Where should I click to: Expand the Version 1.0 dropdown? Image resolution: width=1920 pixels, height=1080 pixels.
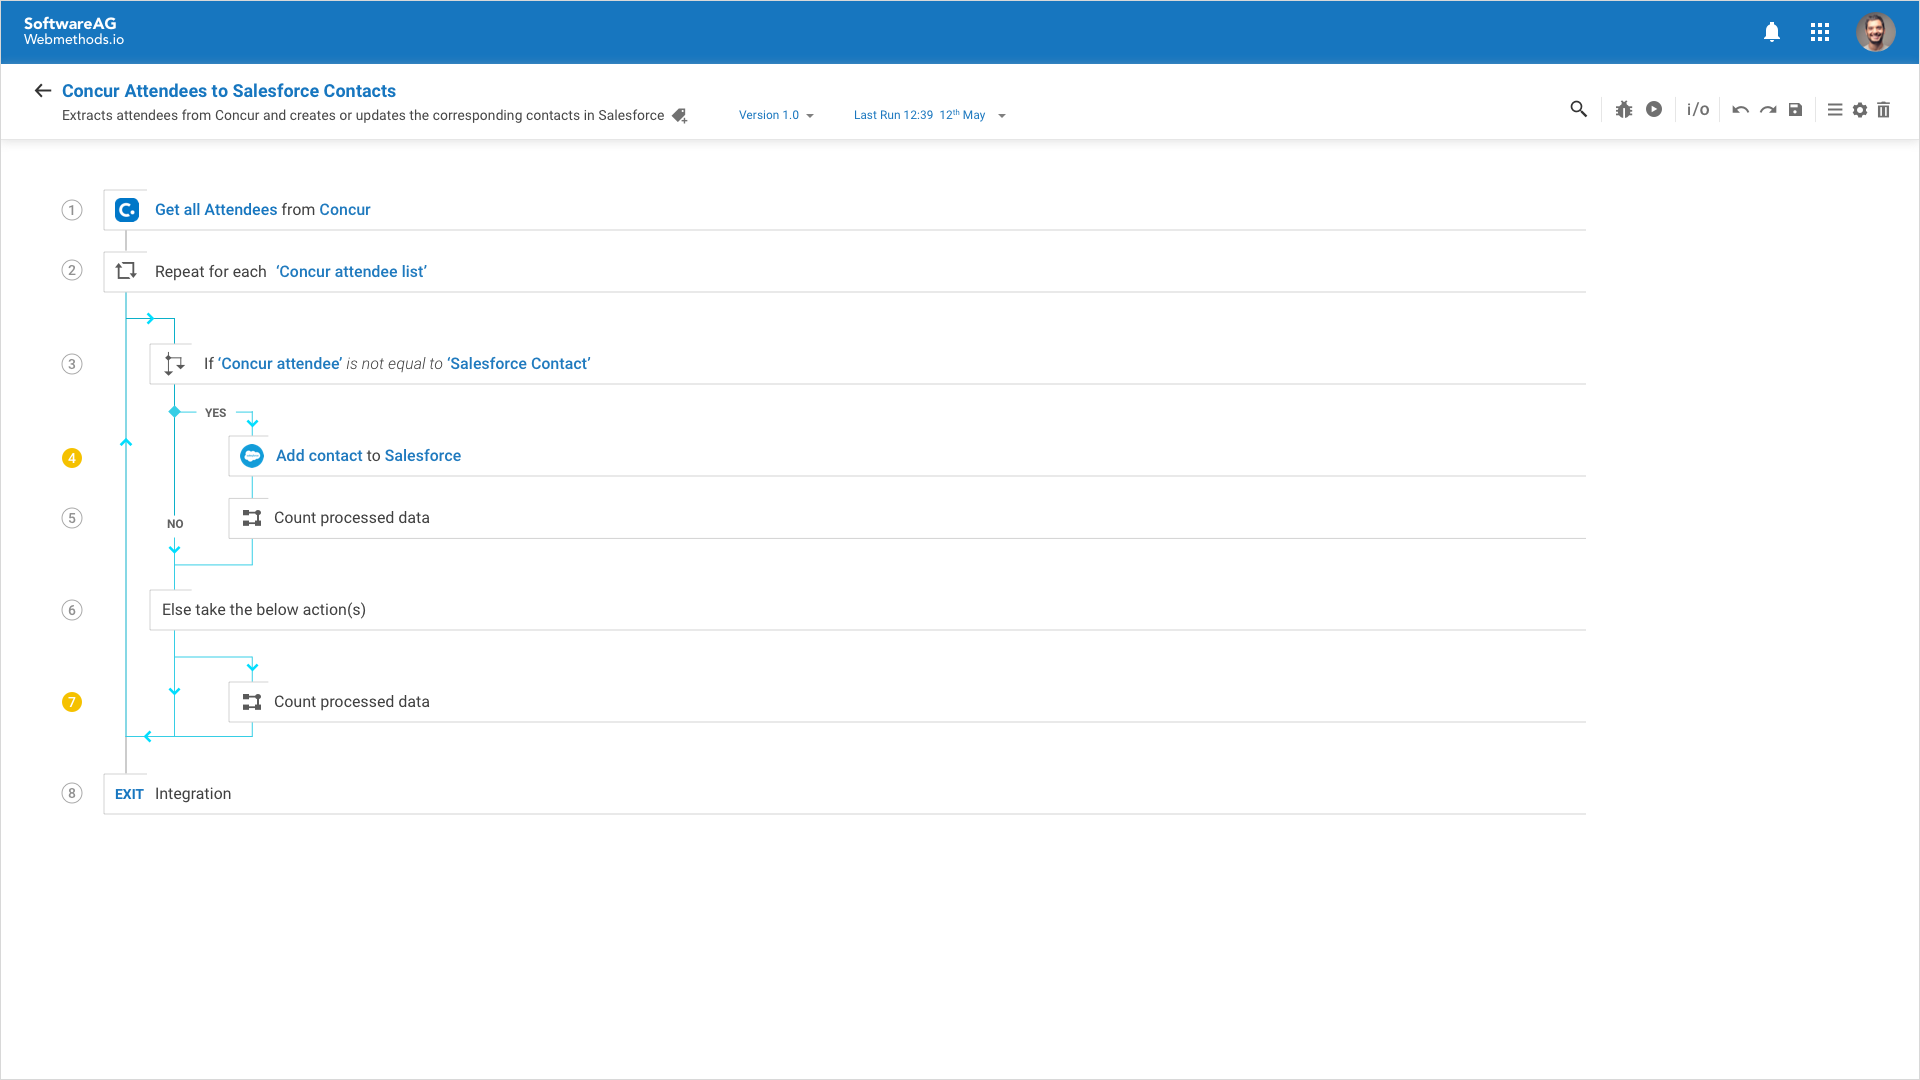pyautogui.click(x=776, y=115)
